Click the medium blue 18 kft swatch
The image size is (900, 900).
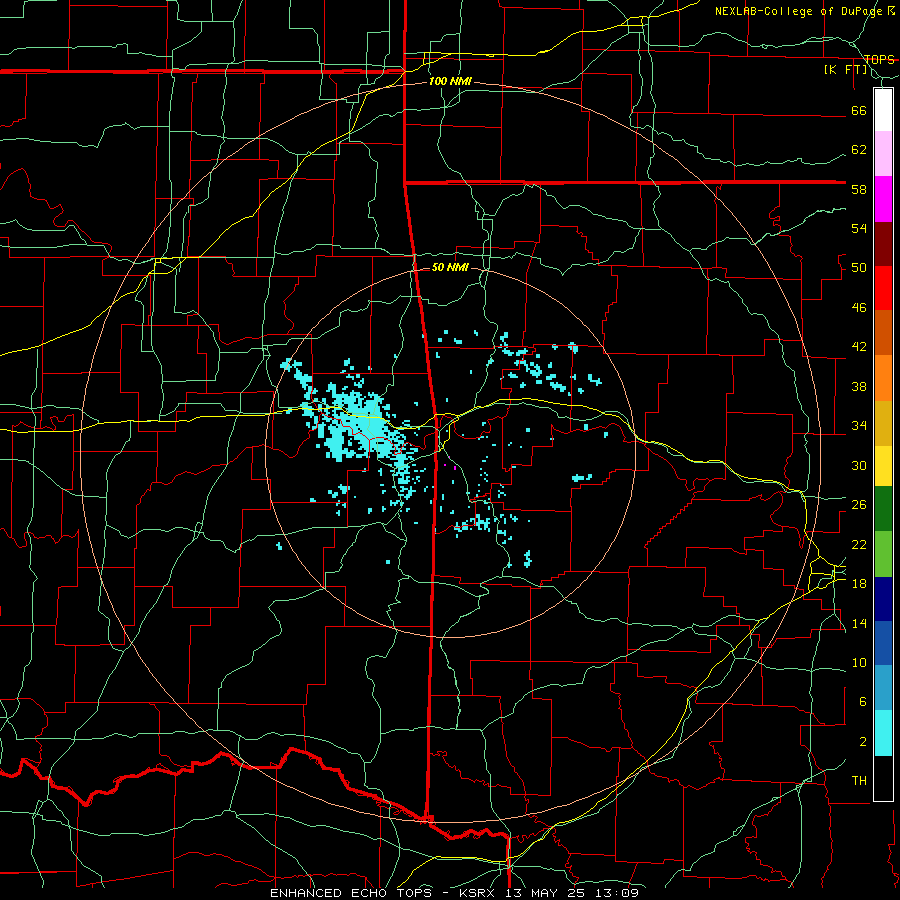[x=883, y=643]
